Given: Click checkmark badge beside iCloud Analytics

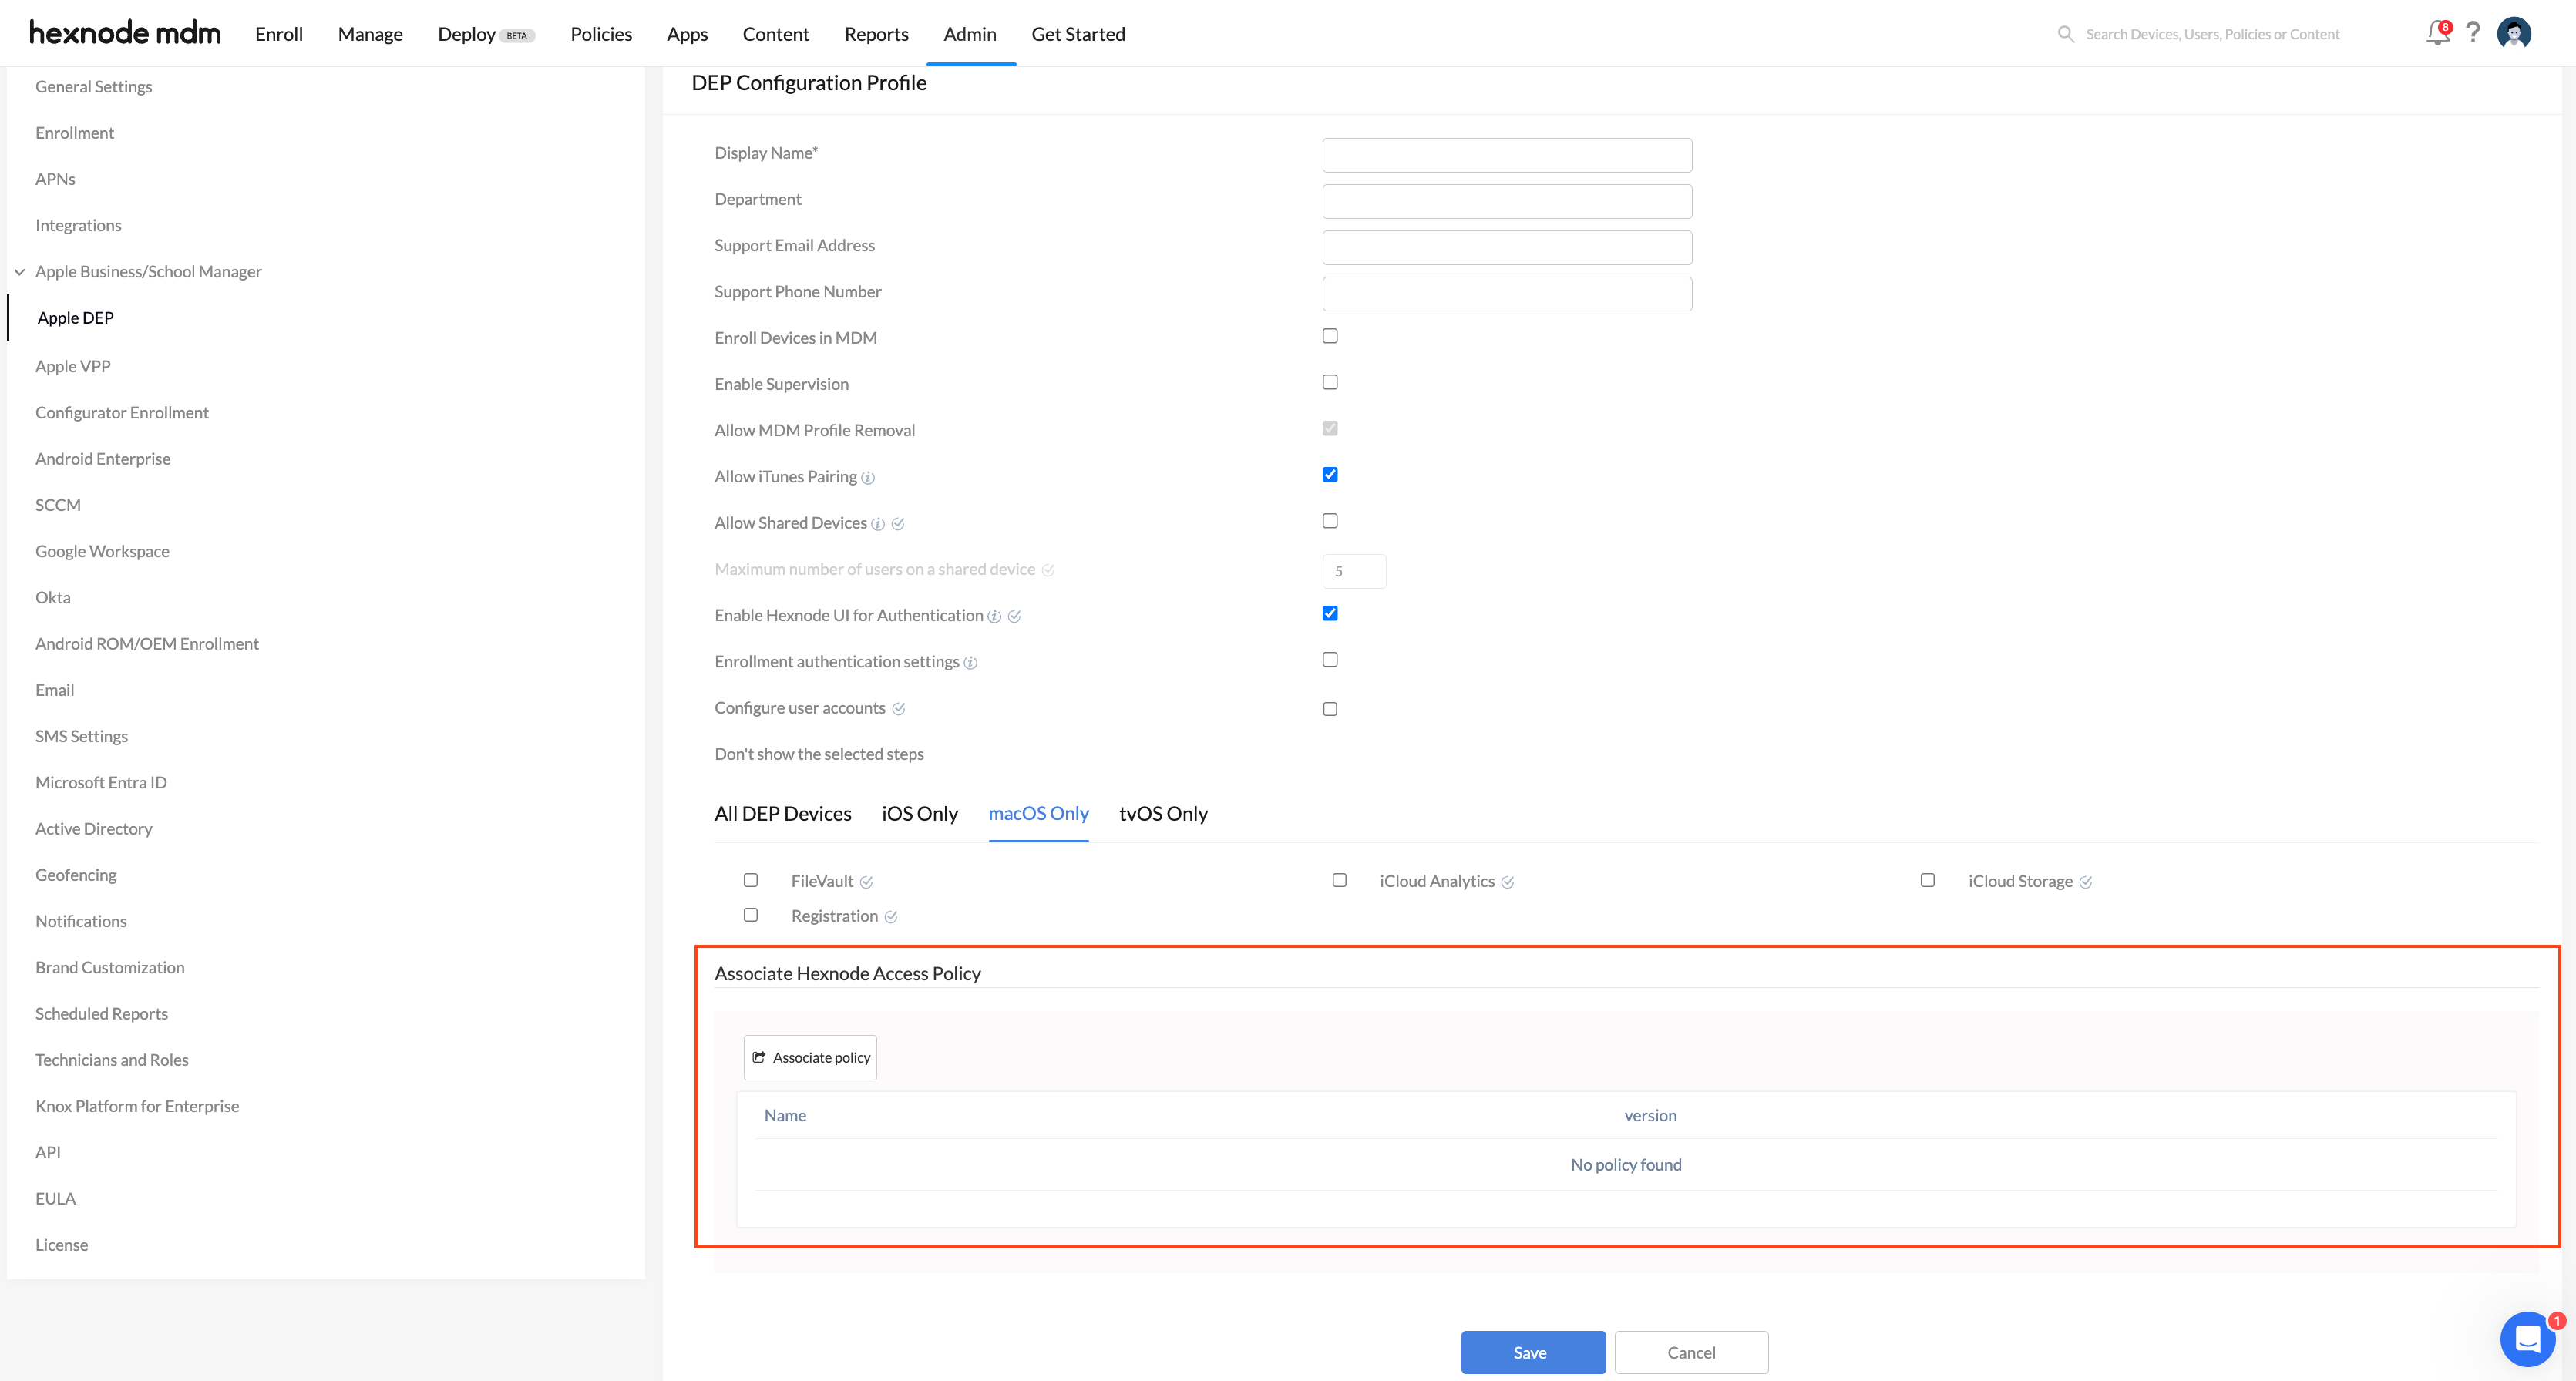Looking at the screenshot, I should coord(1507,882).
